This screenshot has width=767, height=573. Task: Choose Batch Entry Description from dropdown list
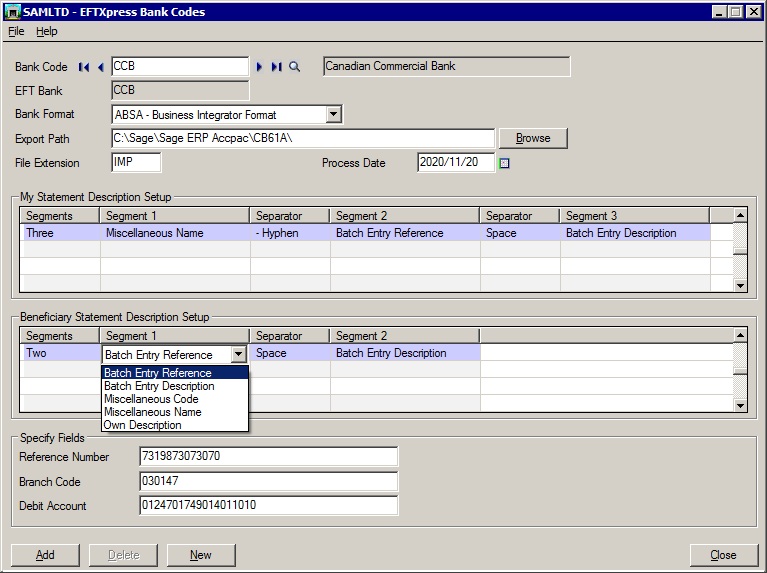pos(175,386)
